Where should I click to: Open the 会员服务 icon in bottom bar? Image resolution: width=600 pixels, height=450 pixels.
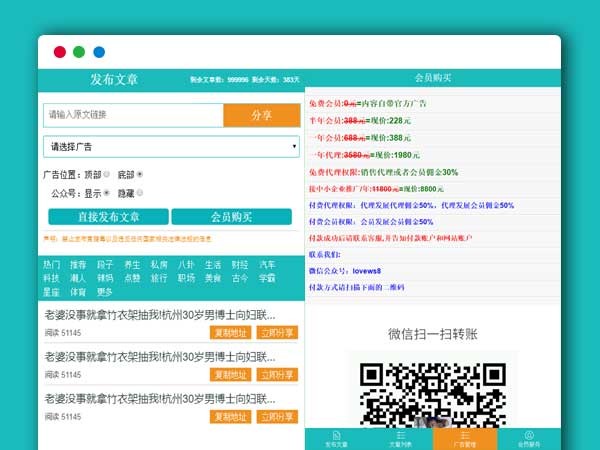coord(529,438)
